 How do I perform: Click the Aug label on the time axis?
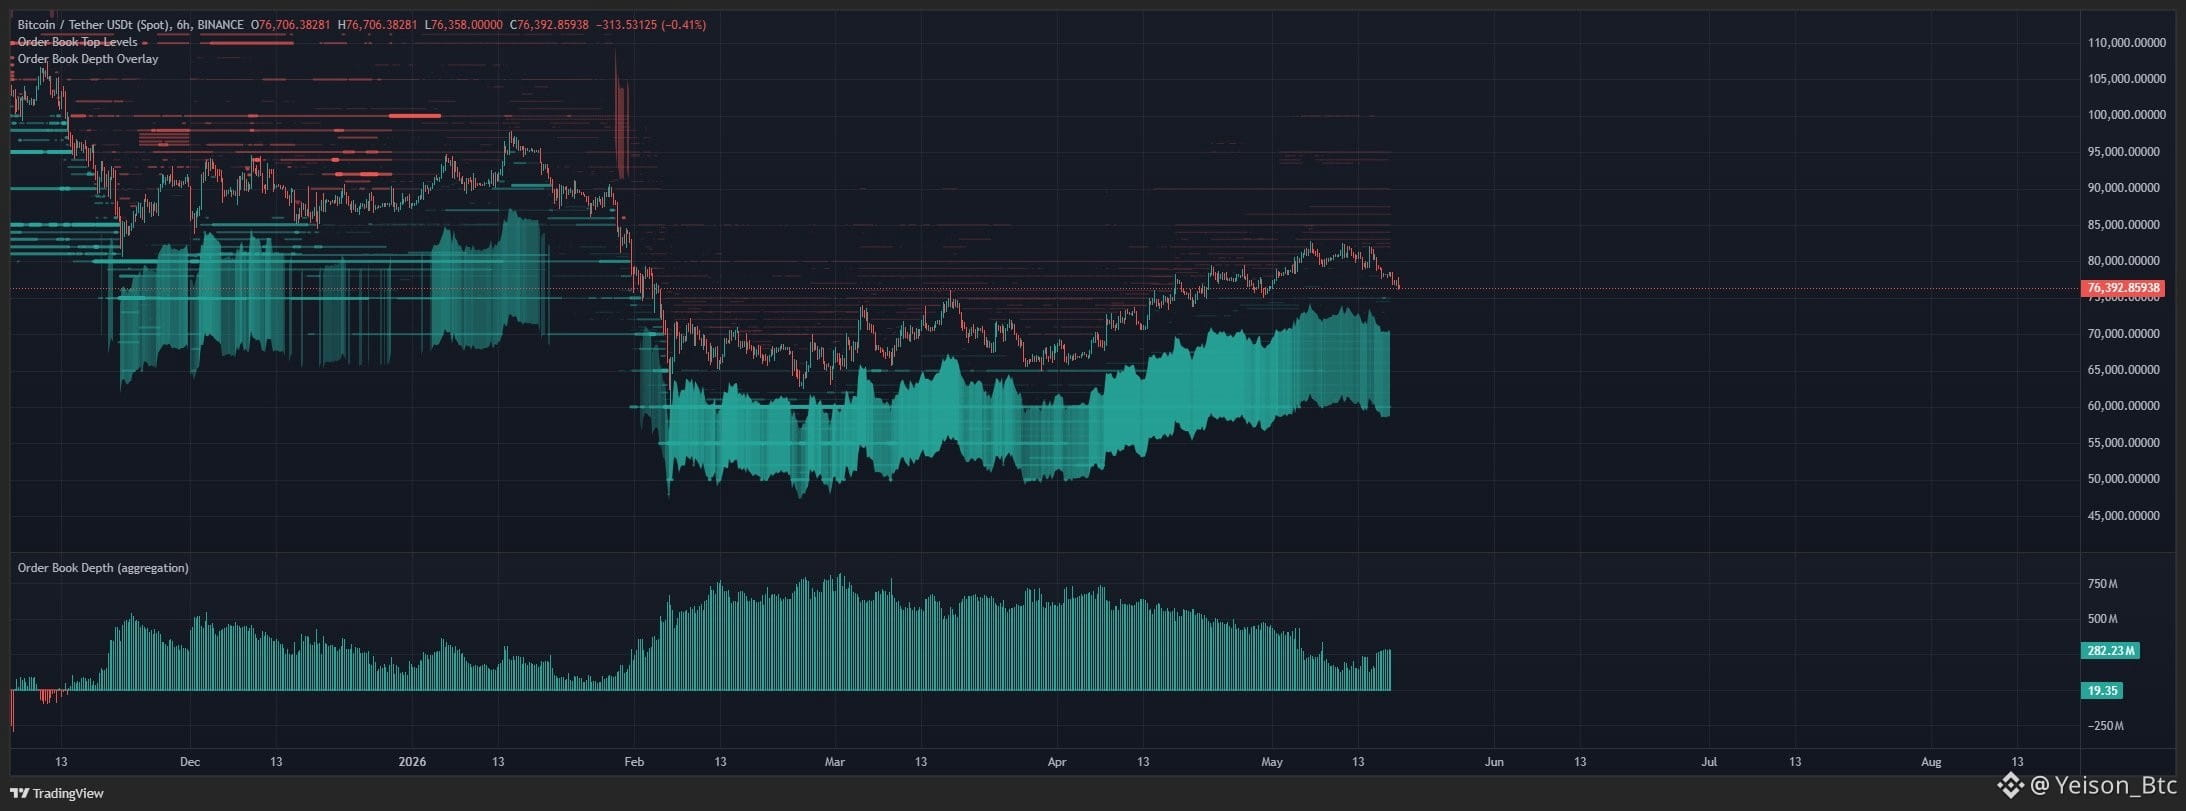point(1931,762)
